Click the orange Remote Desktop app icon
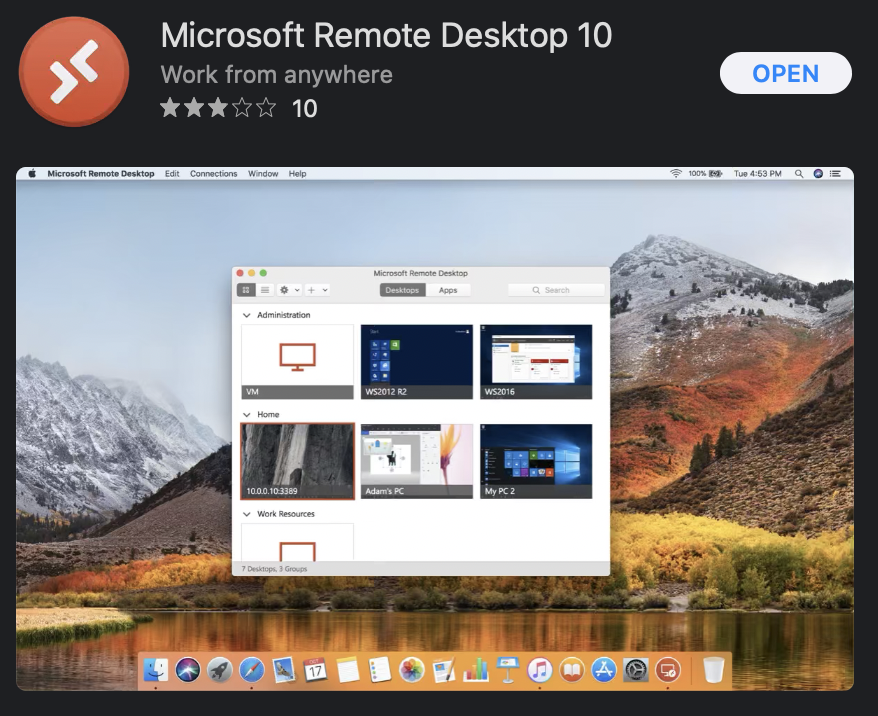Viewport: 878px width, 716px height. pyautogui.click(x=74, y=72)
